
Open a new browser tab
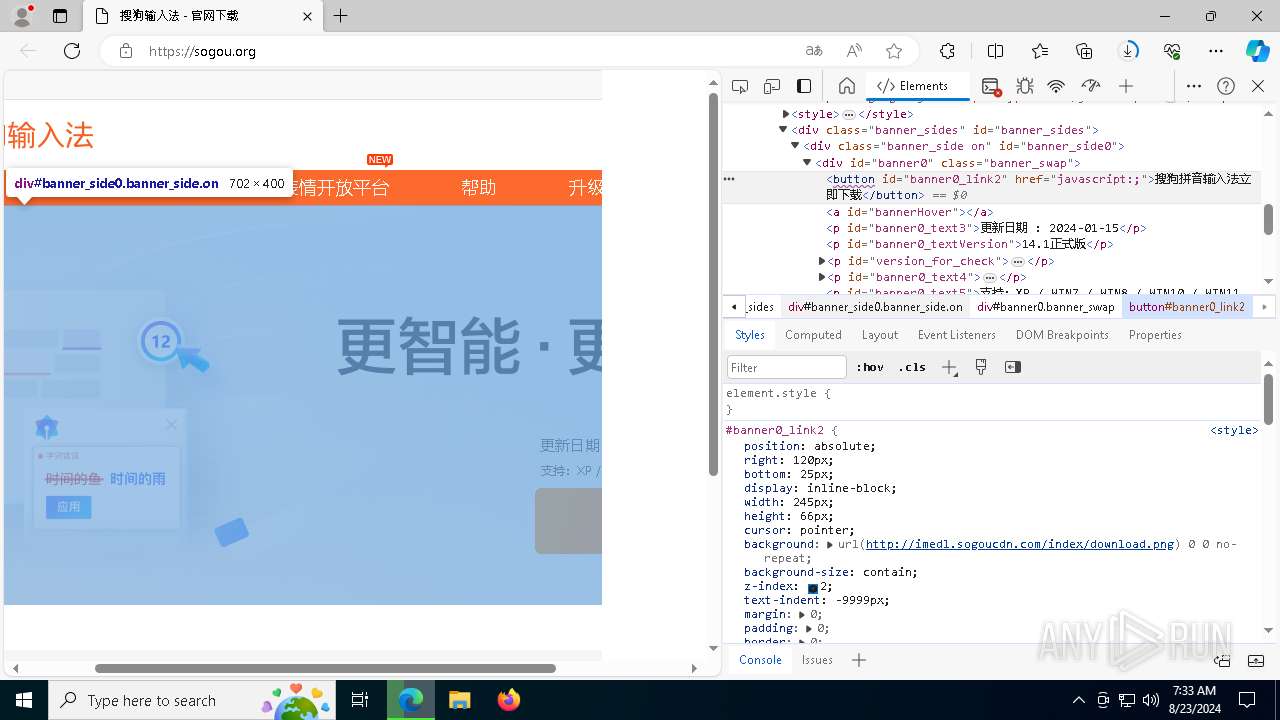click(341, 16)
